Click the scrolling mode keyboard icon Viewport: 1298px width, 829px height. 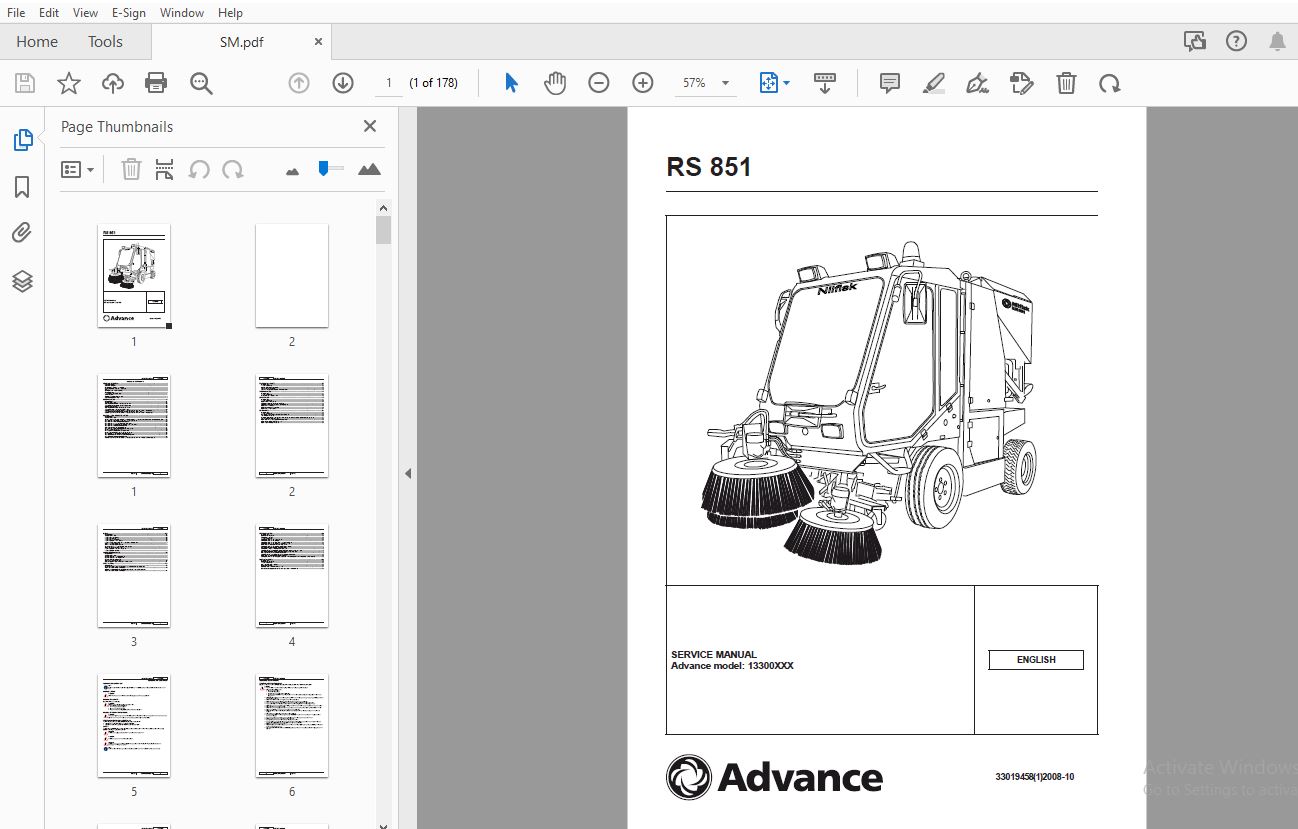pos(825,83)
